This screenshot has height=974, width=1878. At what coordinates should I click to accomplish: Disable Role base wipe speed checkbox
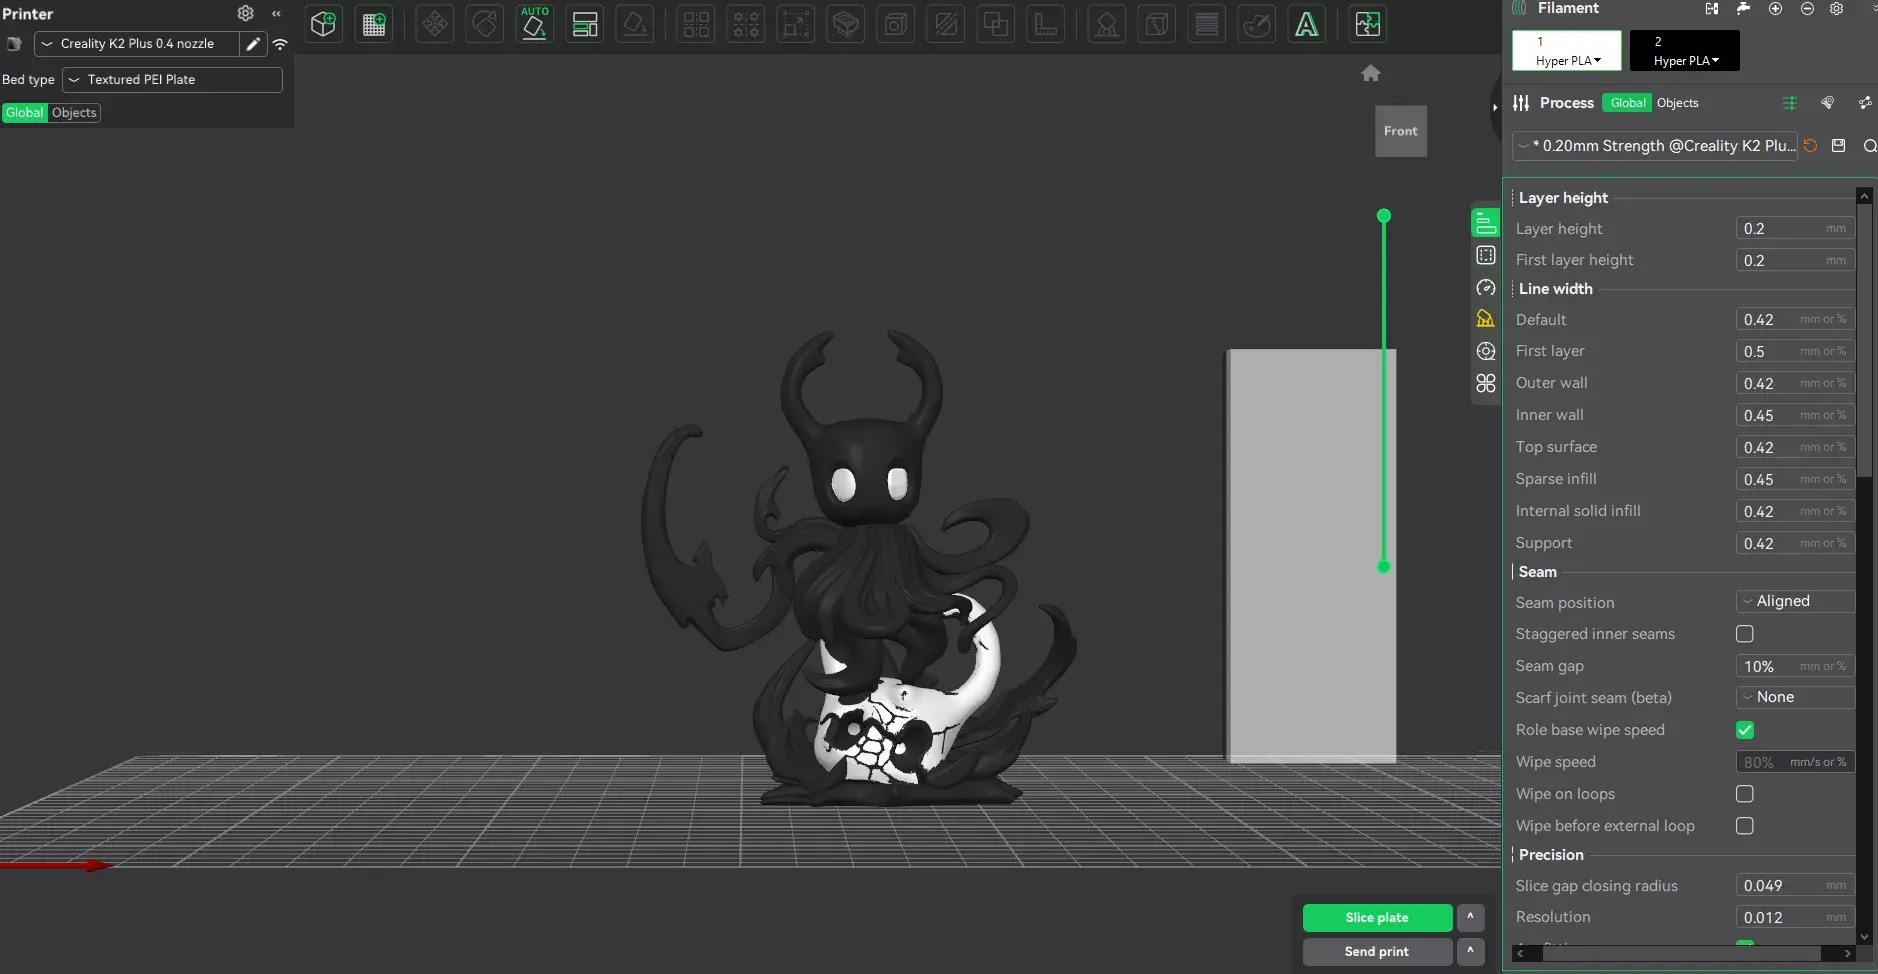coord(1745,730)
